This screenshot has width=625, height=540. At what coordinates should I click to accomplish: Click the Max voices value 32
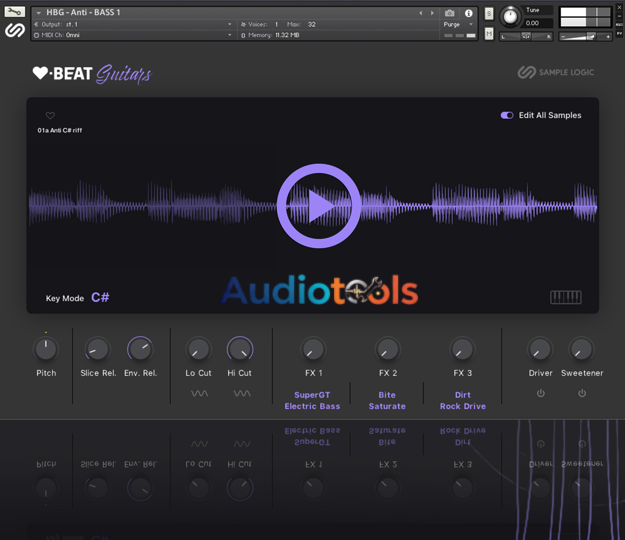[312, 24]
